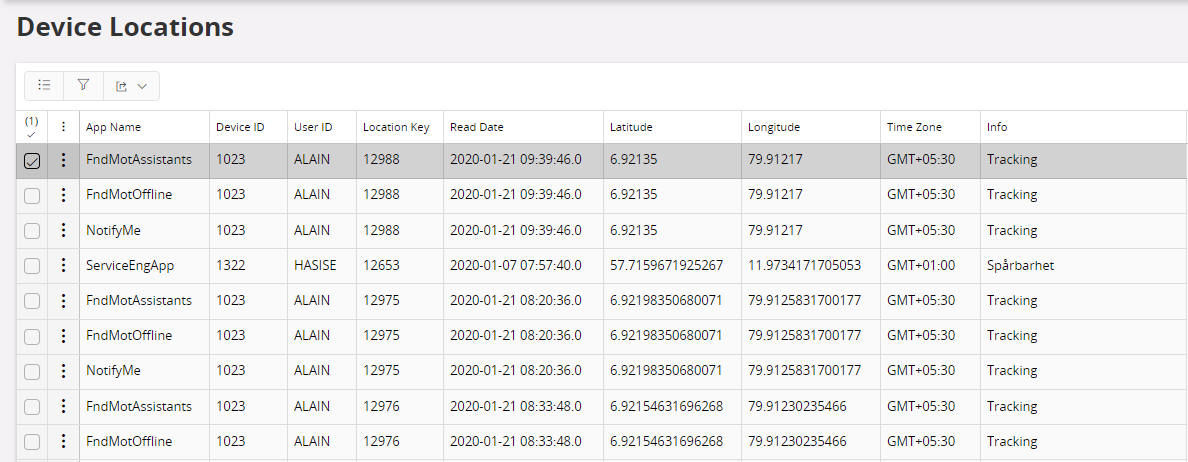This screenshot has height=462, width=1188.
Task: Click the HASISE user ID cell
Action: [314, 265]
